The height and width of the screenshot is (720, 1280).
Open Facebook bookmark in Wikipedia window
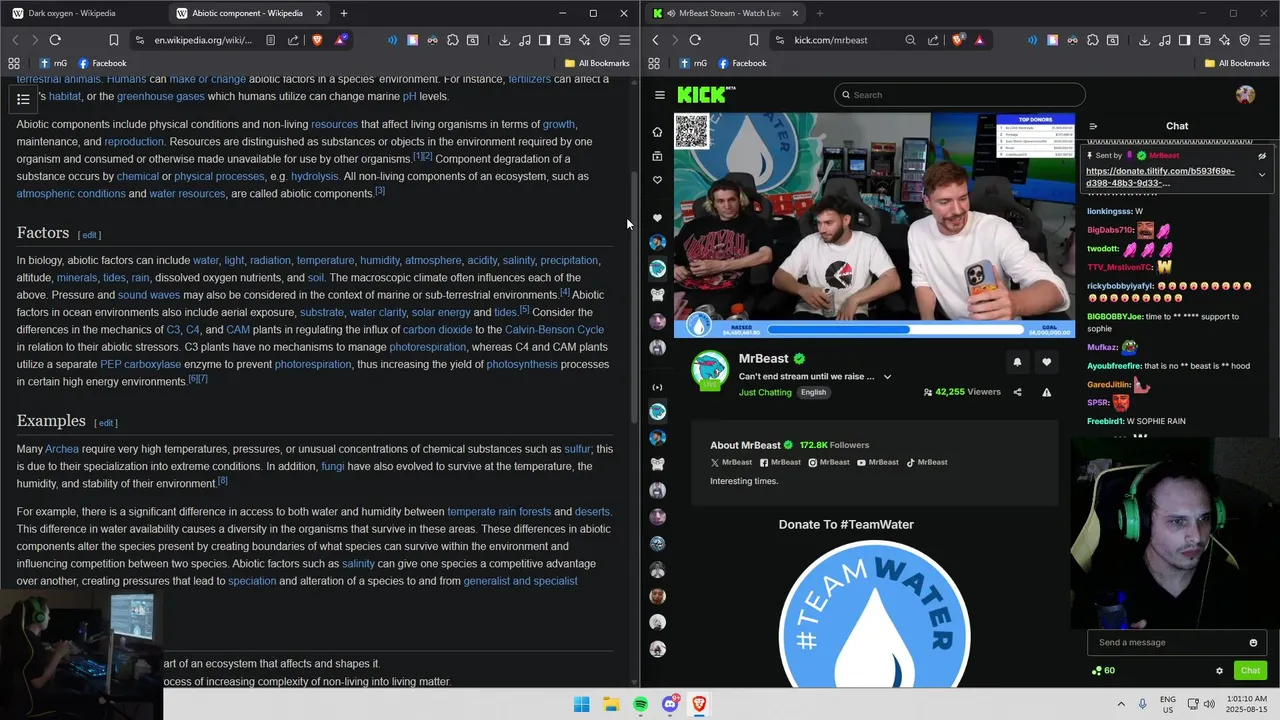(x=102, y=63)
